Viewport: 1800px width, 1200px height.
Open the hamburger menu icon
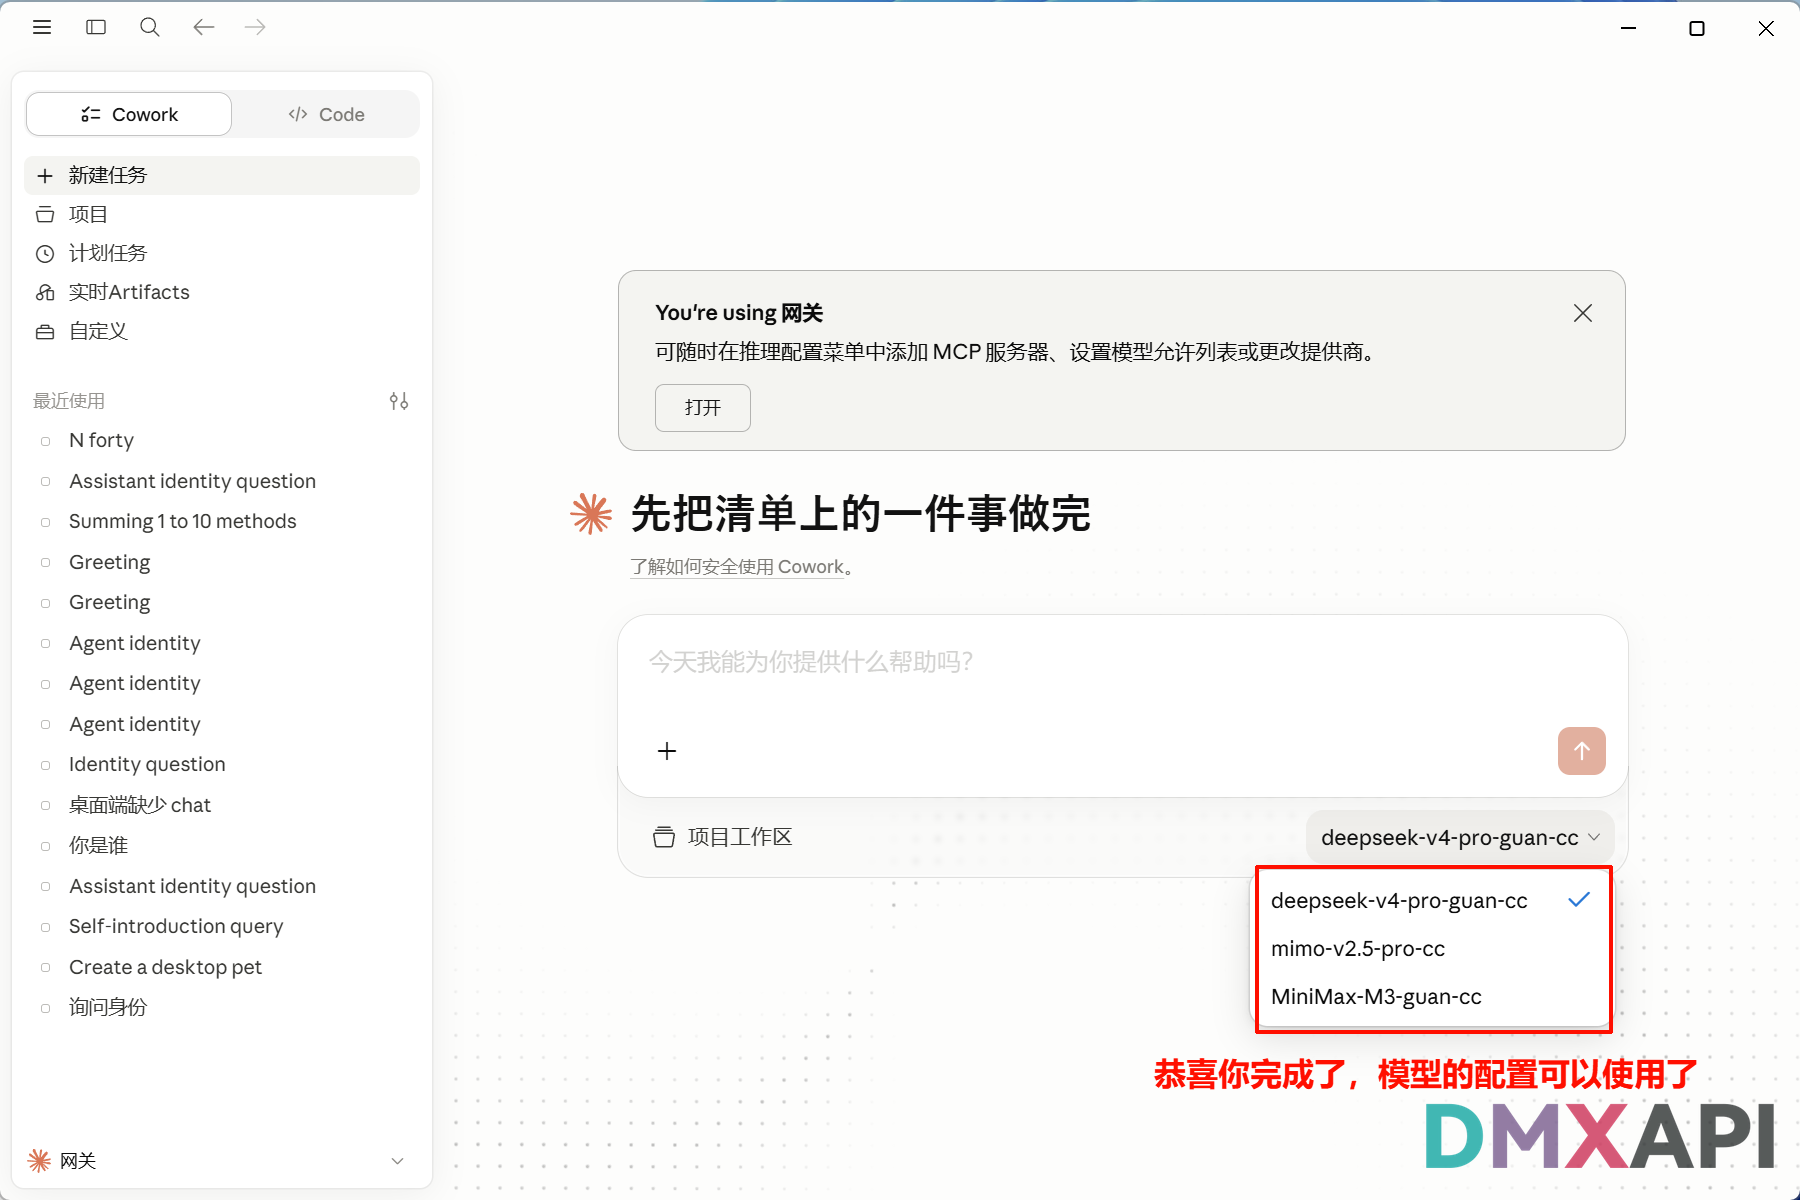42,27
